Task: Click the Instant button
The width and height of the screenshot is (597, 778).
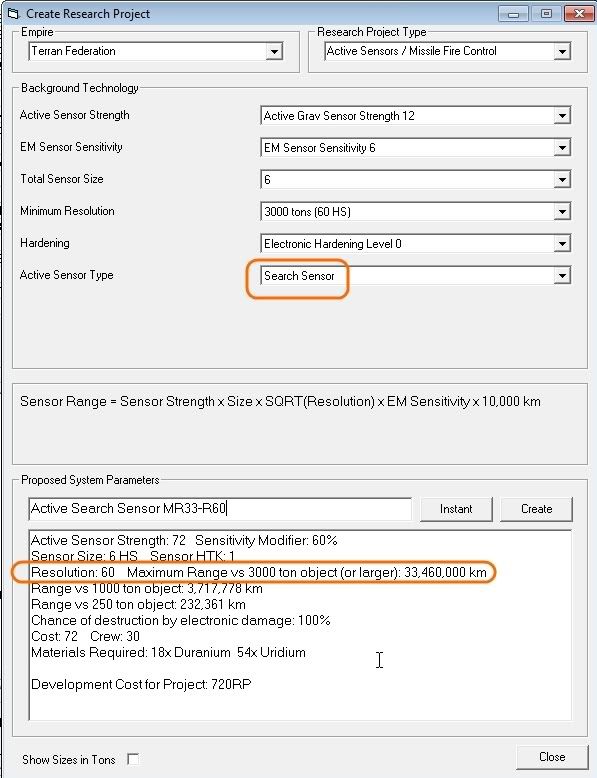Action: [x=456, y=509]
